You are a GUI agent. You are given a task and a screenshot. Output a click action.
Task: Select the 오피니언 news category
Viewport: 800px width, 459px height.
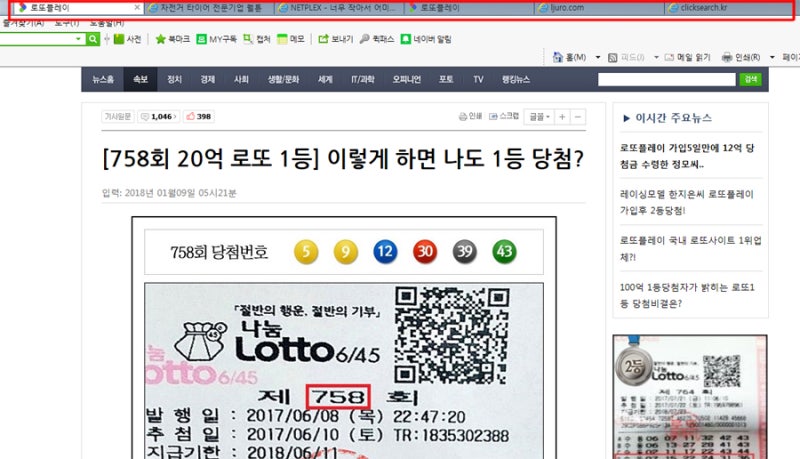coord(407,80)
